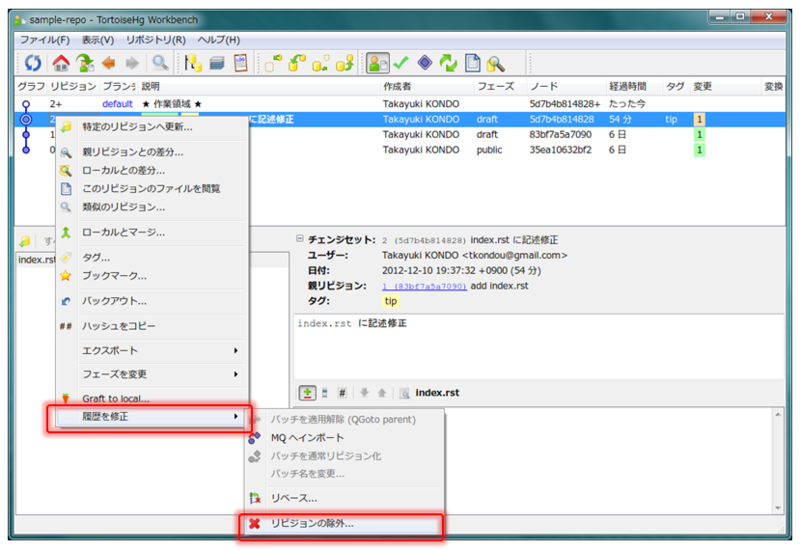
Task: Open the ヘルプ(H) menu
Action: click(218, 40)
